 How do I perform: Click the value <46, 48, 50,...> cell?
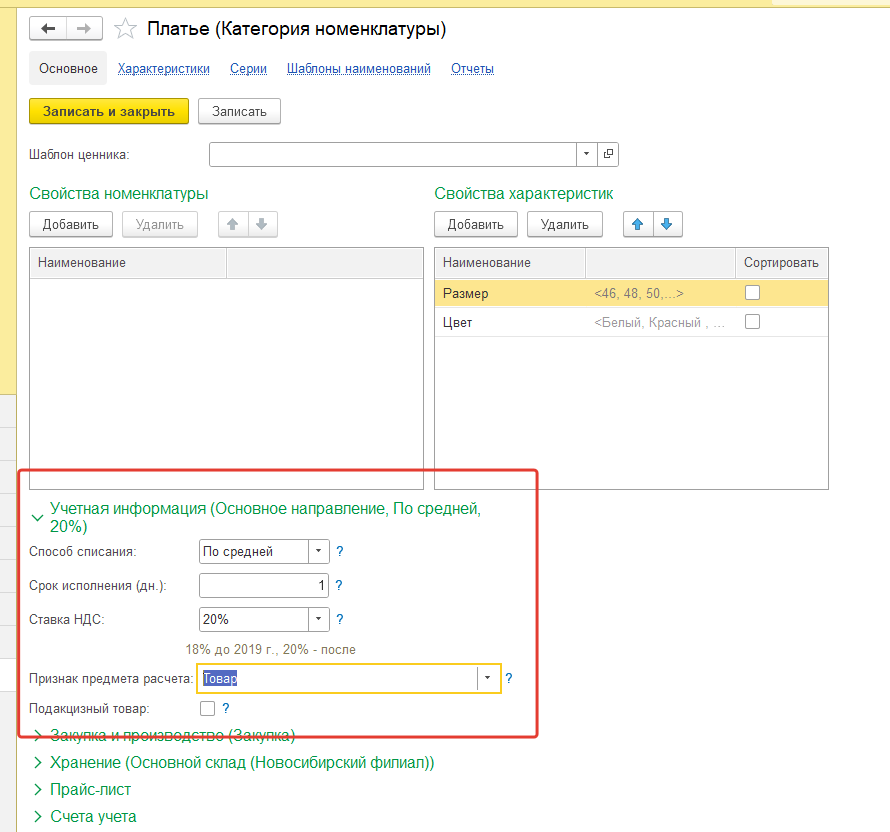(x=661, y=293)
